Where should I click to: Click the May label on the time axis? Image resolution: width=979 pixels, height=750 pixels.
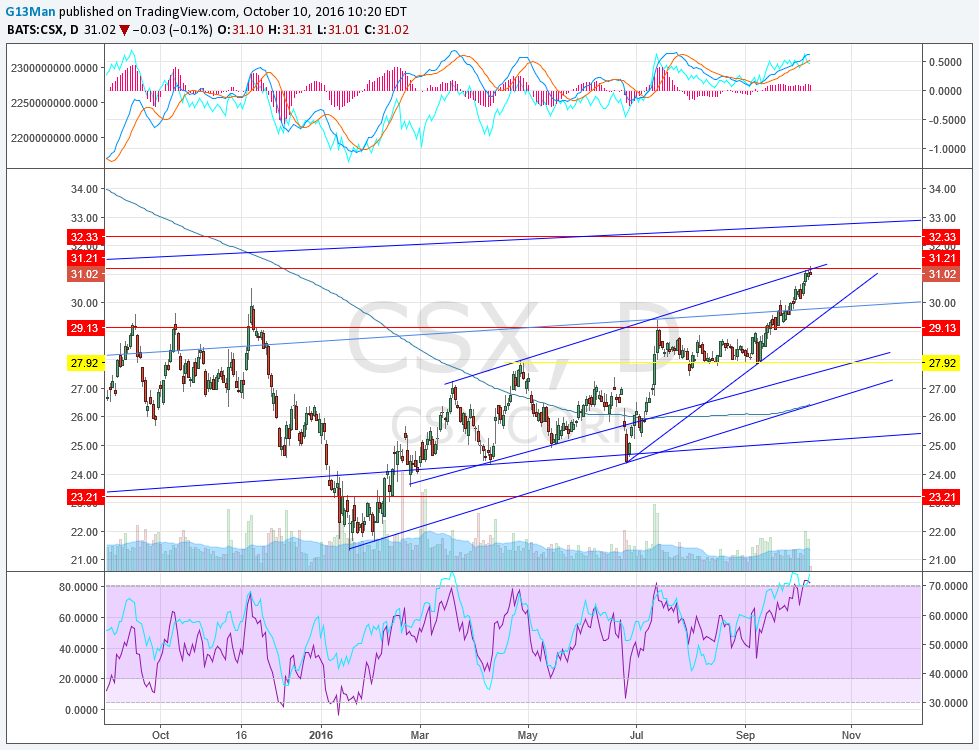528,735
